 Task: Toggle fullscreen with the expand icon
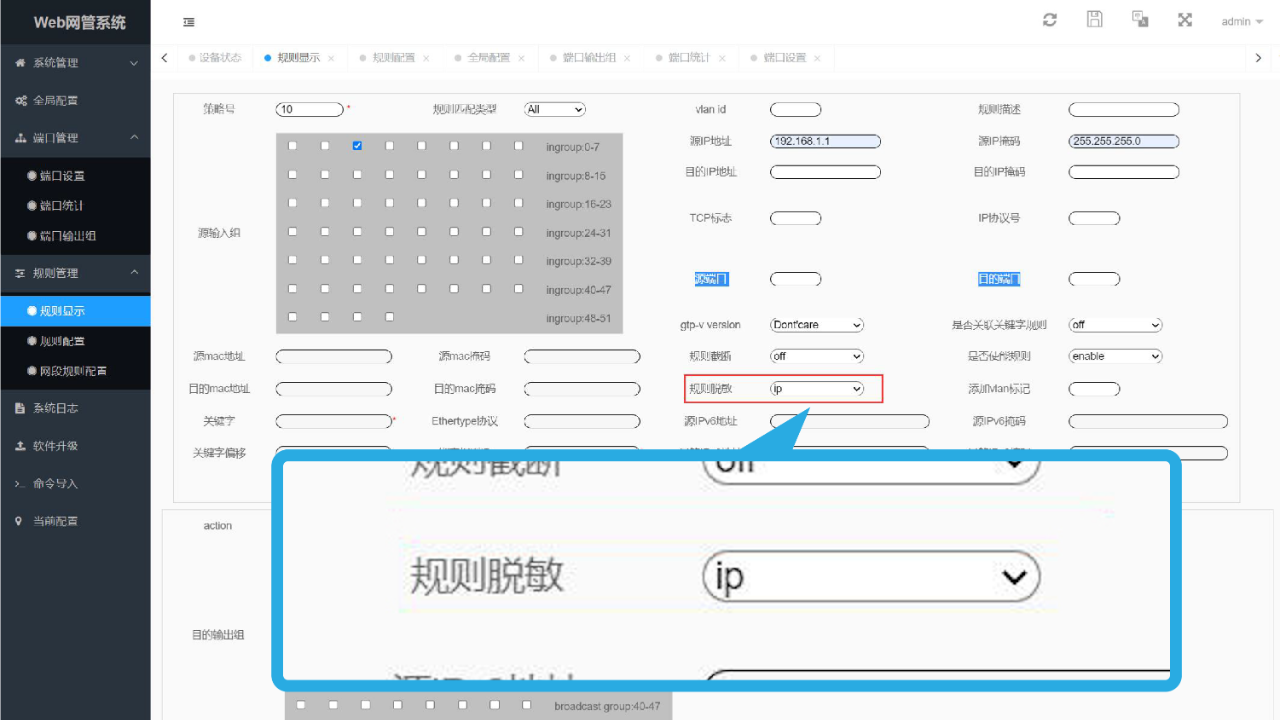pyautogui.click(x=1185, y=20)
